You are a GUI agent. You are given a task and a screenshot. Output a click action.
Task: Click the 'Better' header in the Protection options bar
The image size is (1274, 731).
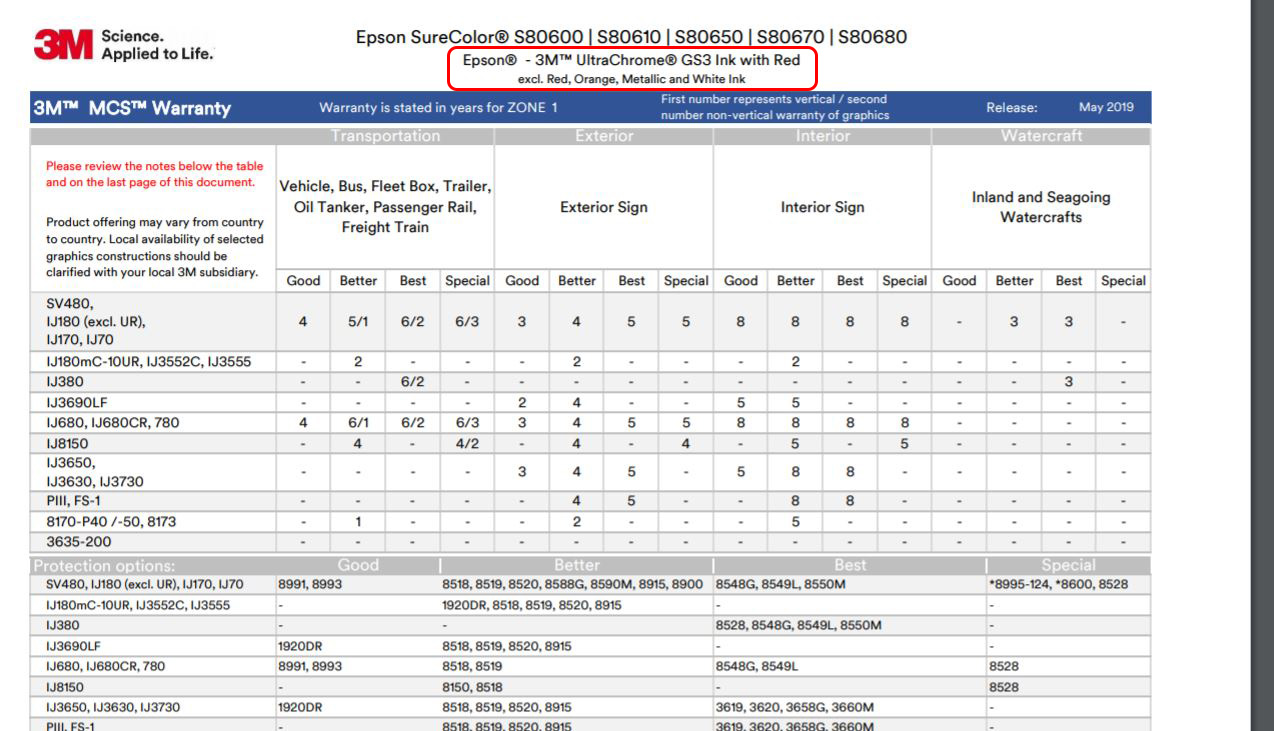point(576,565)
